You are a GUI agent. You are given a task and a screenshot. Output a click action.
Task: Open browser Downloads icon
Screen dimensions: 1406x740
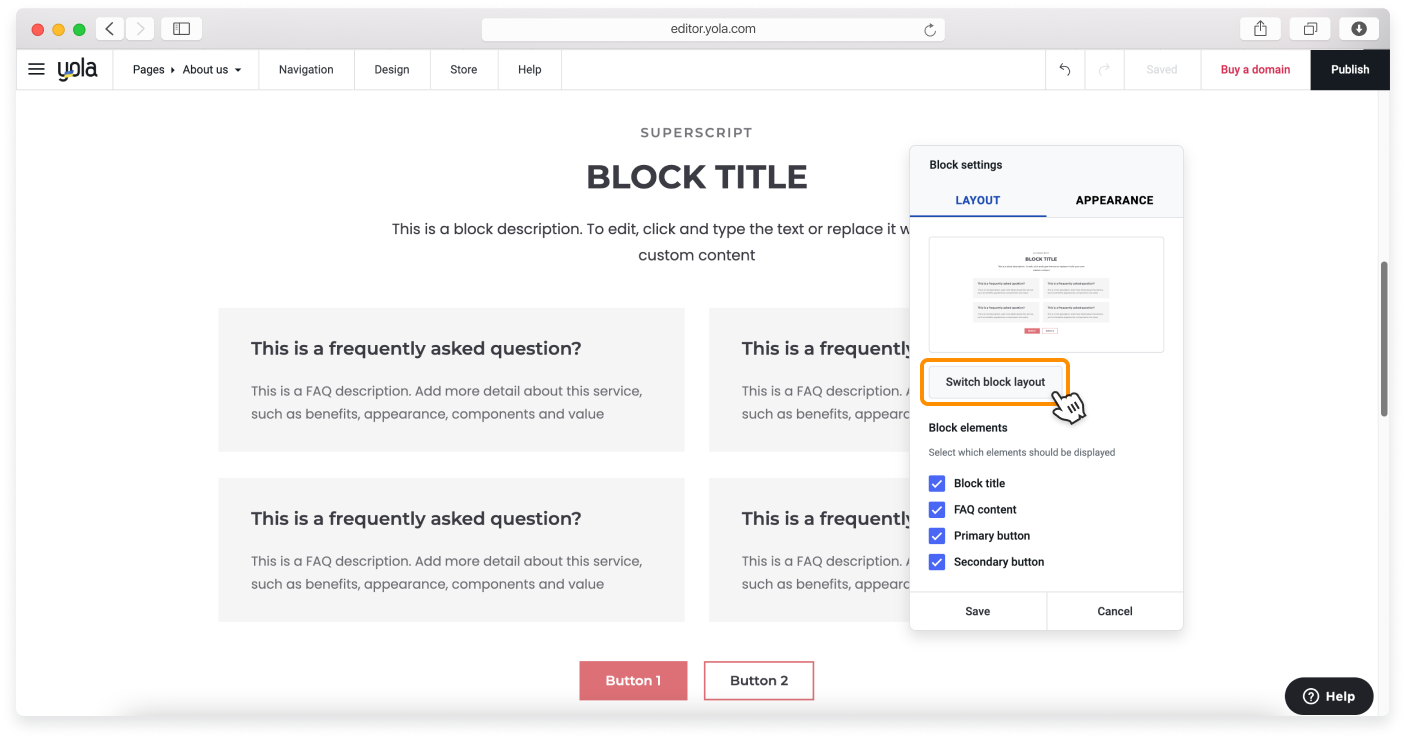pos(1359,28)
